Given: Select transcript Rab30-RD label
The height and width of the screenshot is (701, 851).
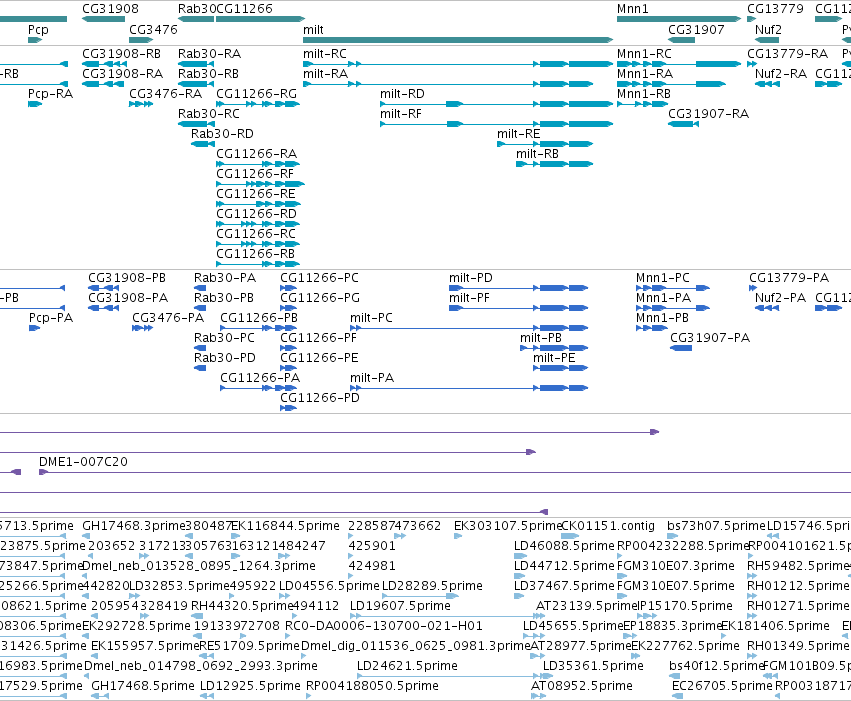Looking at the screenshot, I should pos(222,134).
